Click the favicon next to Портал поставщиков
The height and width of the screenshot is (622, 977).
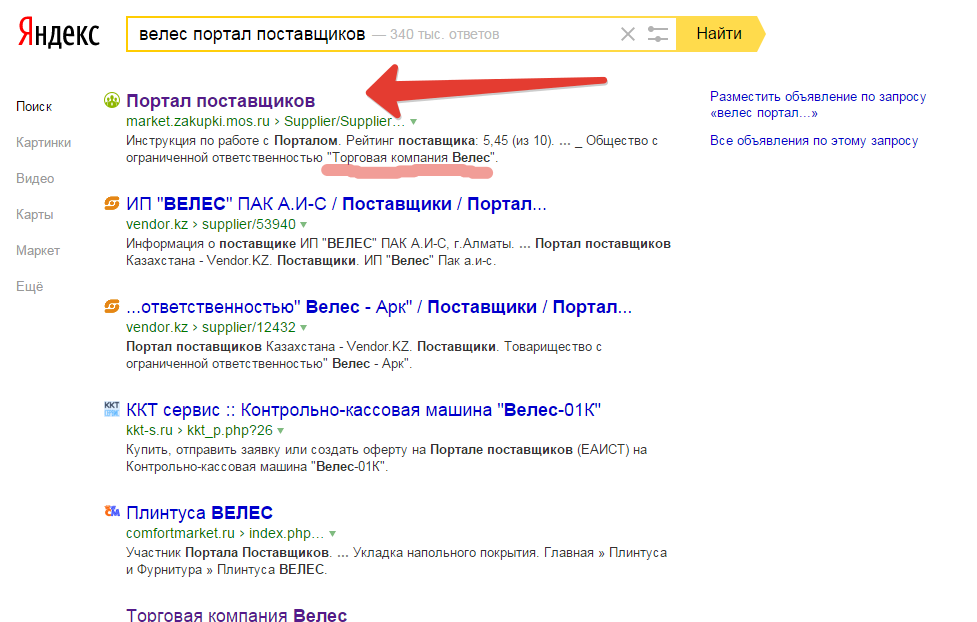pos(112,100)
